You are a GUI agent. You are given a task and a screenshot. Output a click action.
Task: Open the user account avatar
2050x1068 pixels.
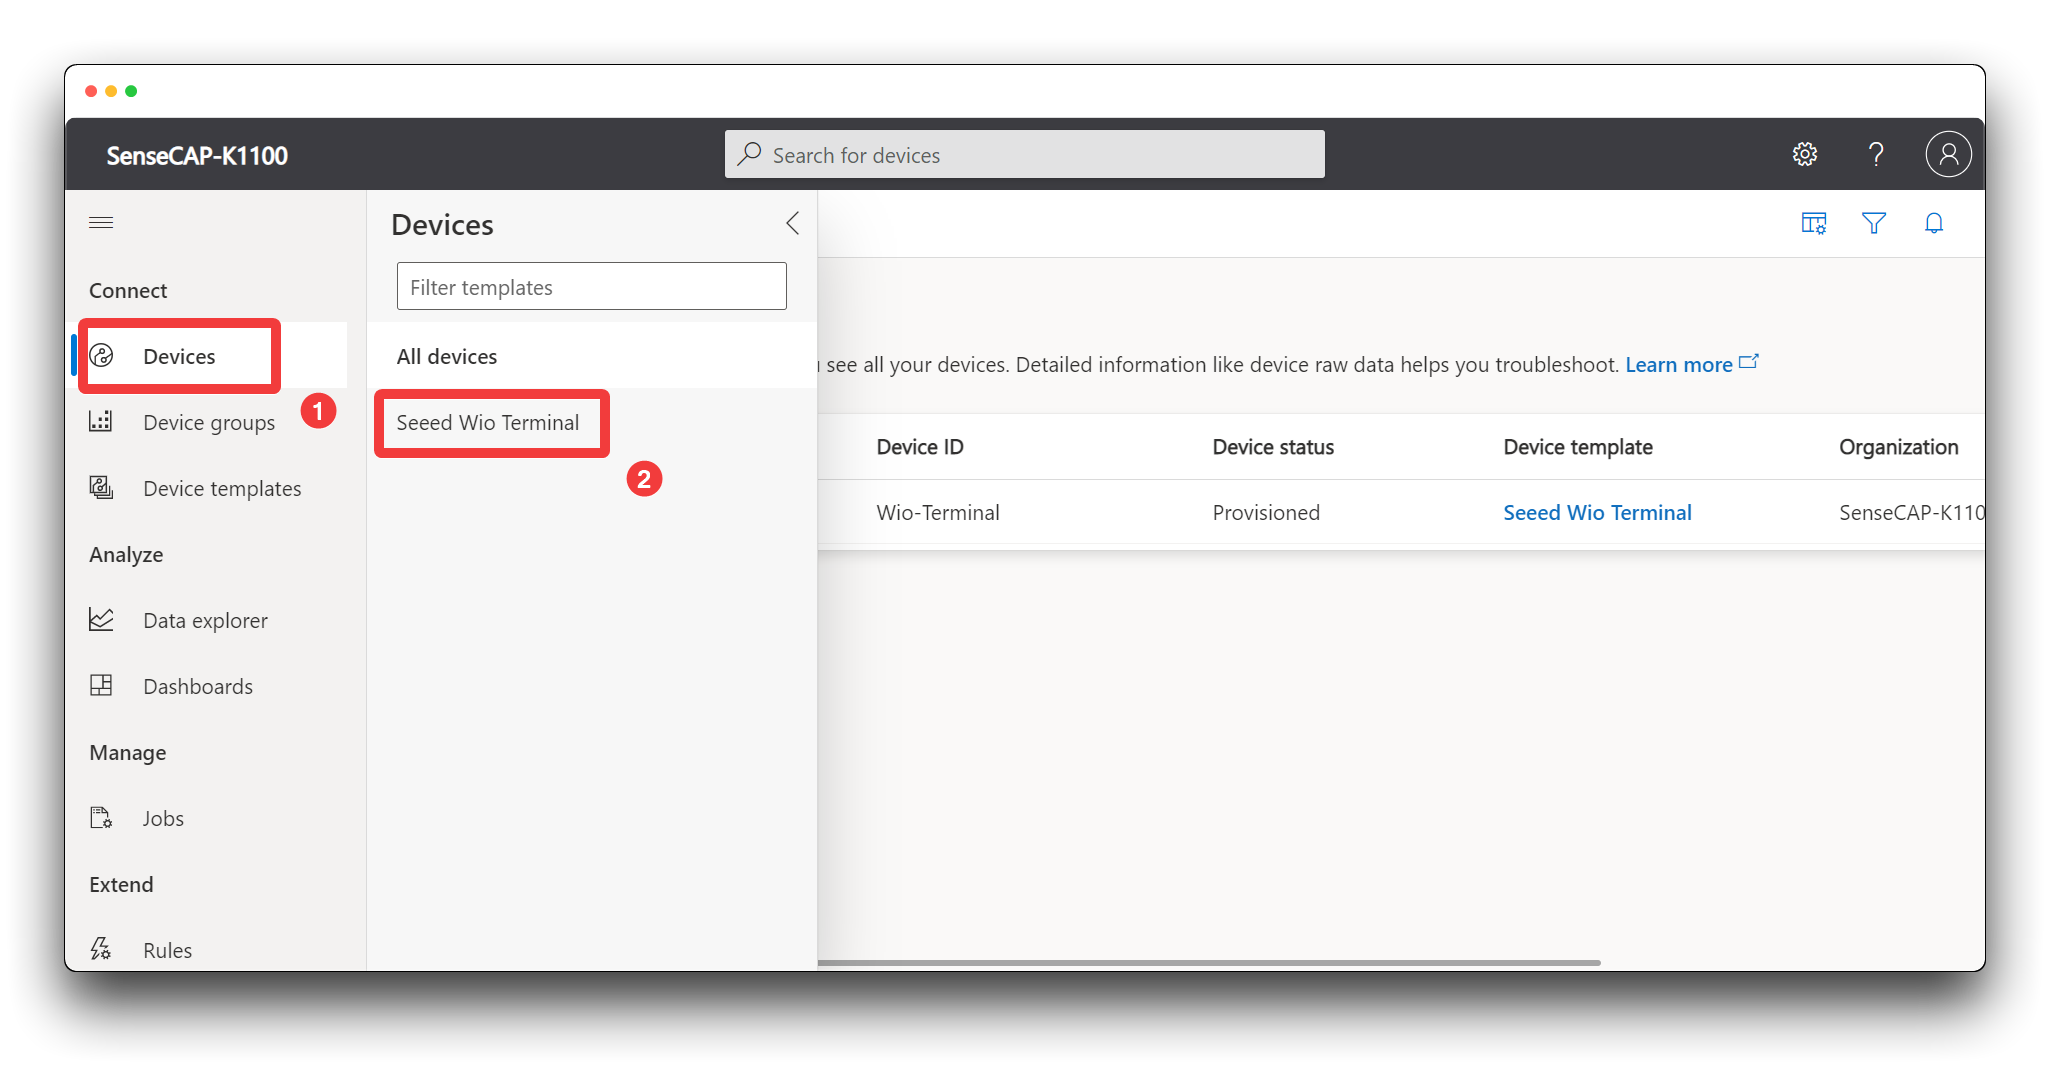1948,154
